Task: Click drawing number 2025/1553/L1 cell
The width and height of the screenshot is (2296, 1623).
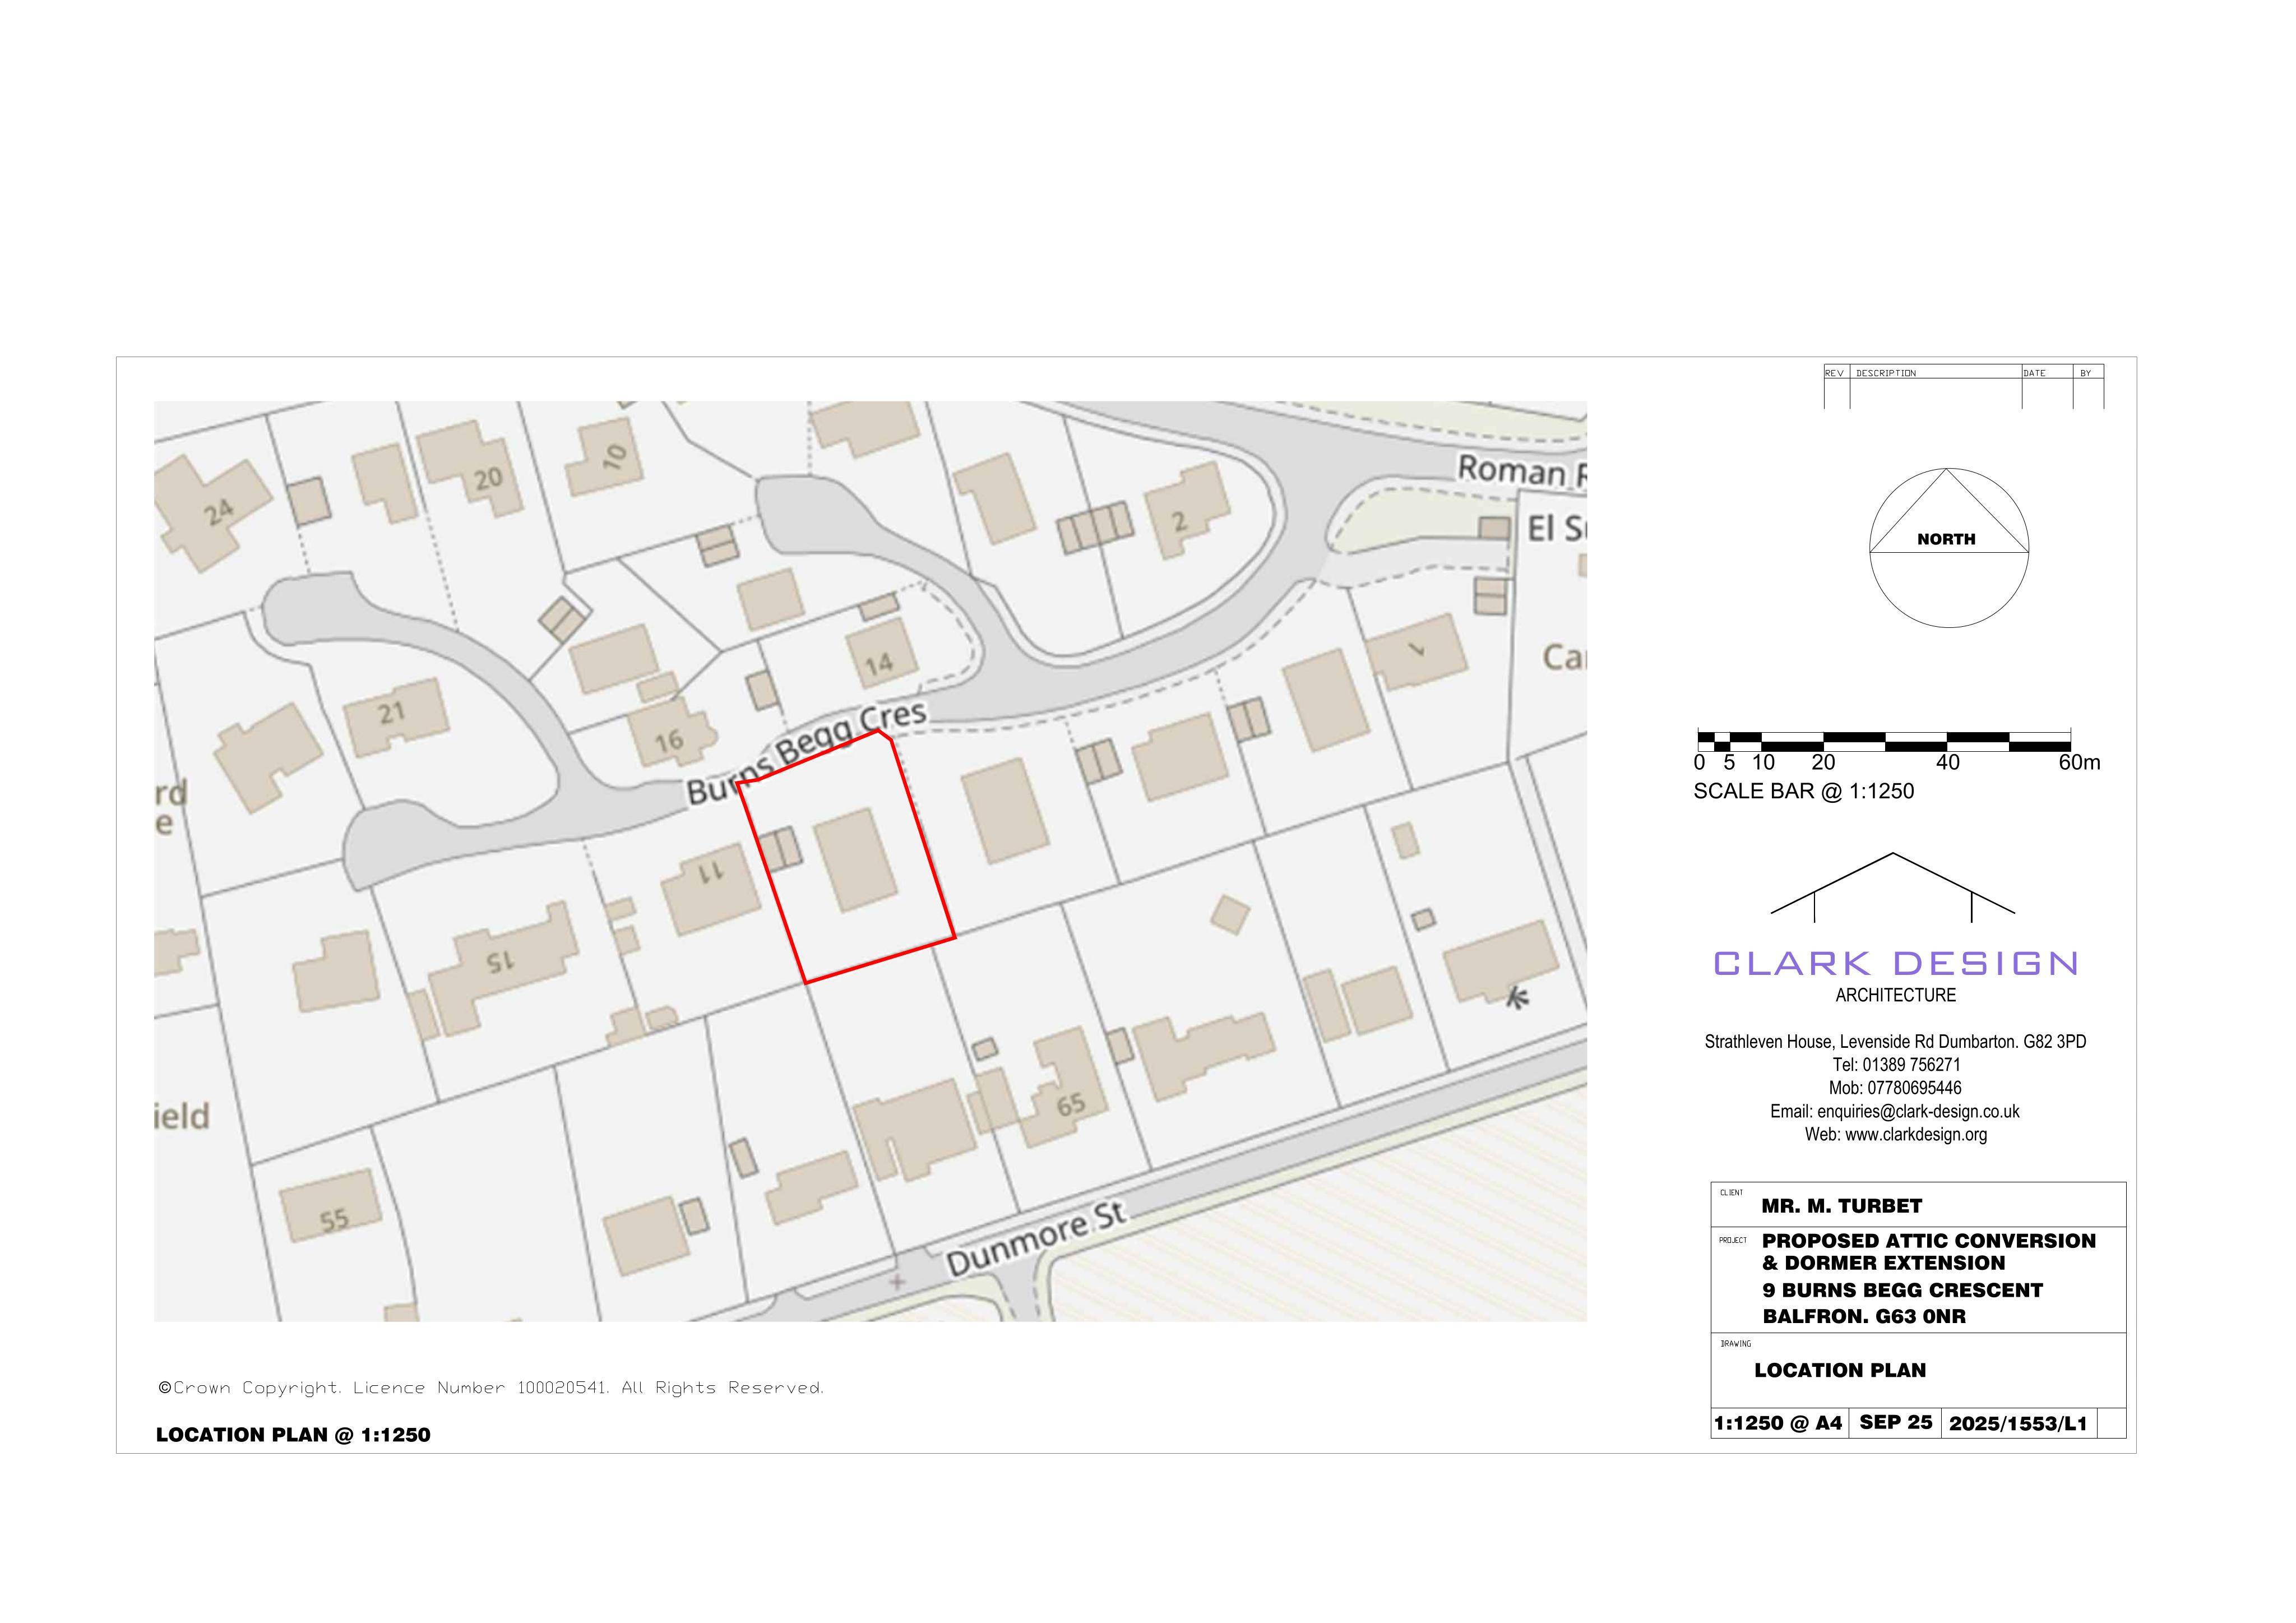Action: tap(2018, 1424)
